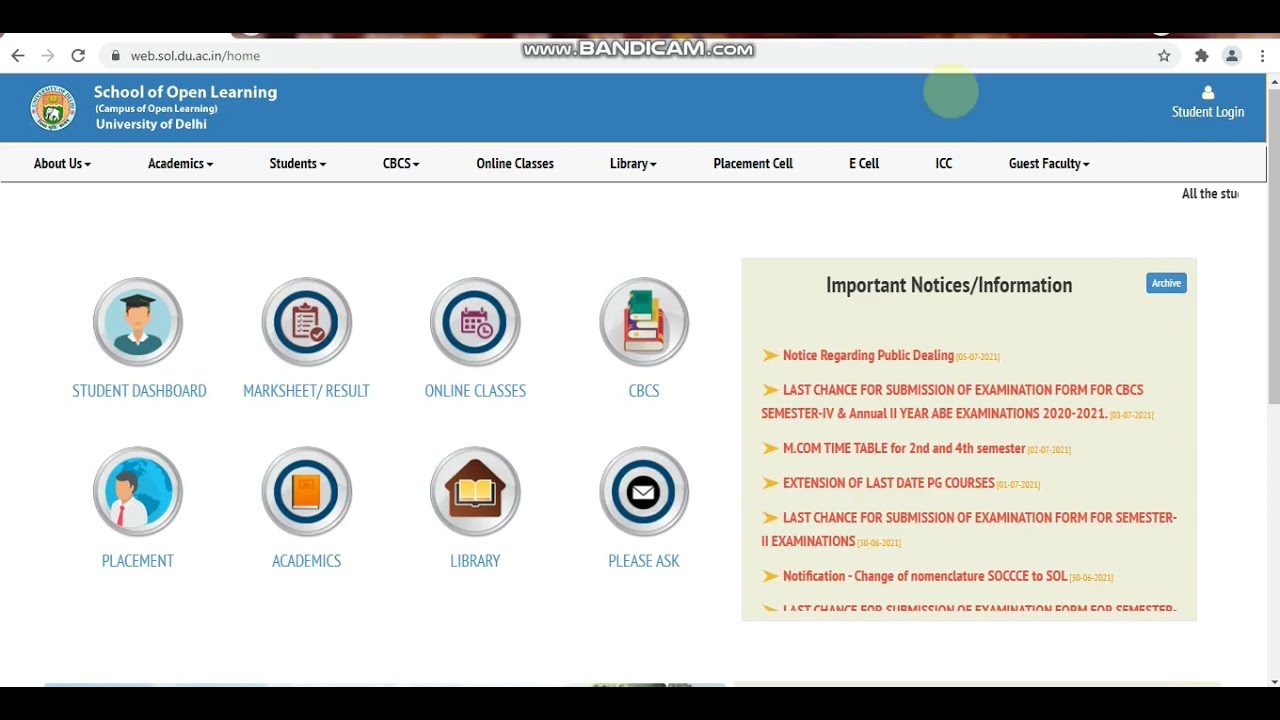The height and width of the screenshot is (720, 1280).
Task: Click School of Open Learning title
Action: point(185,92)
